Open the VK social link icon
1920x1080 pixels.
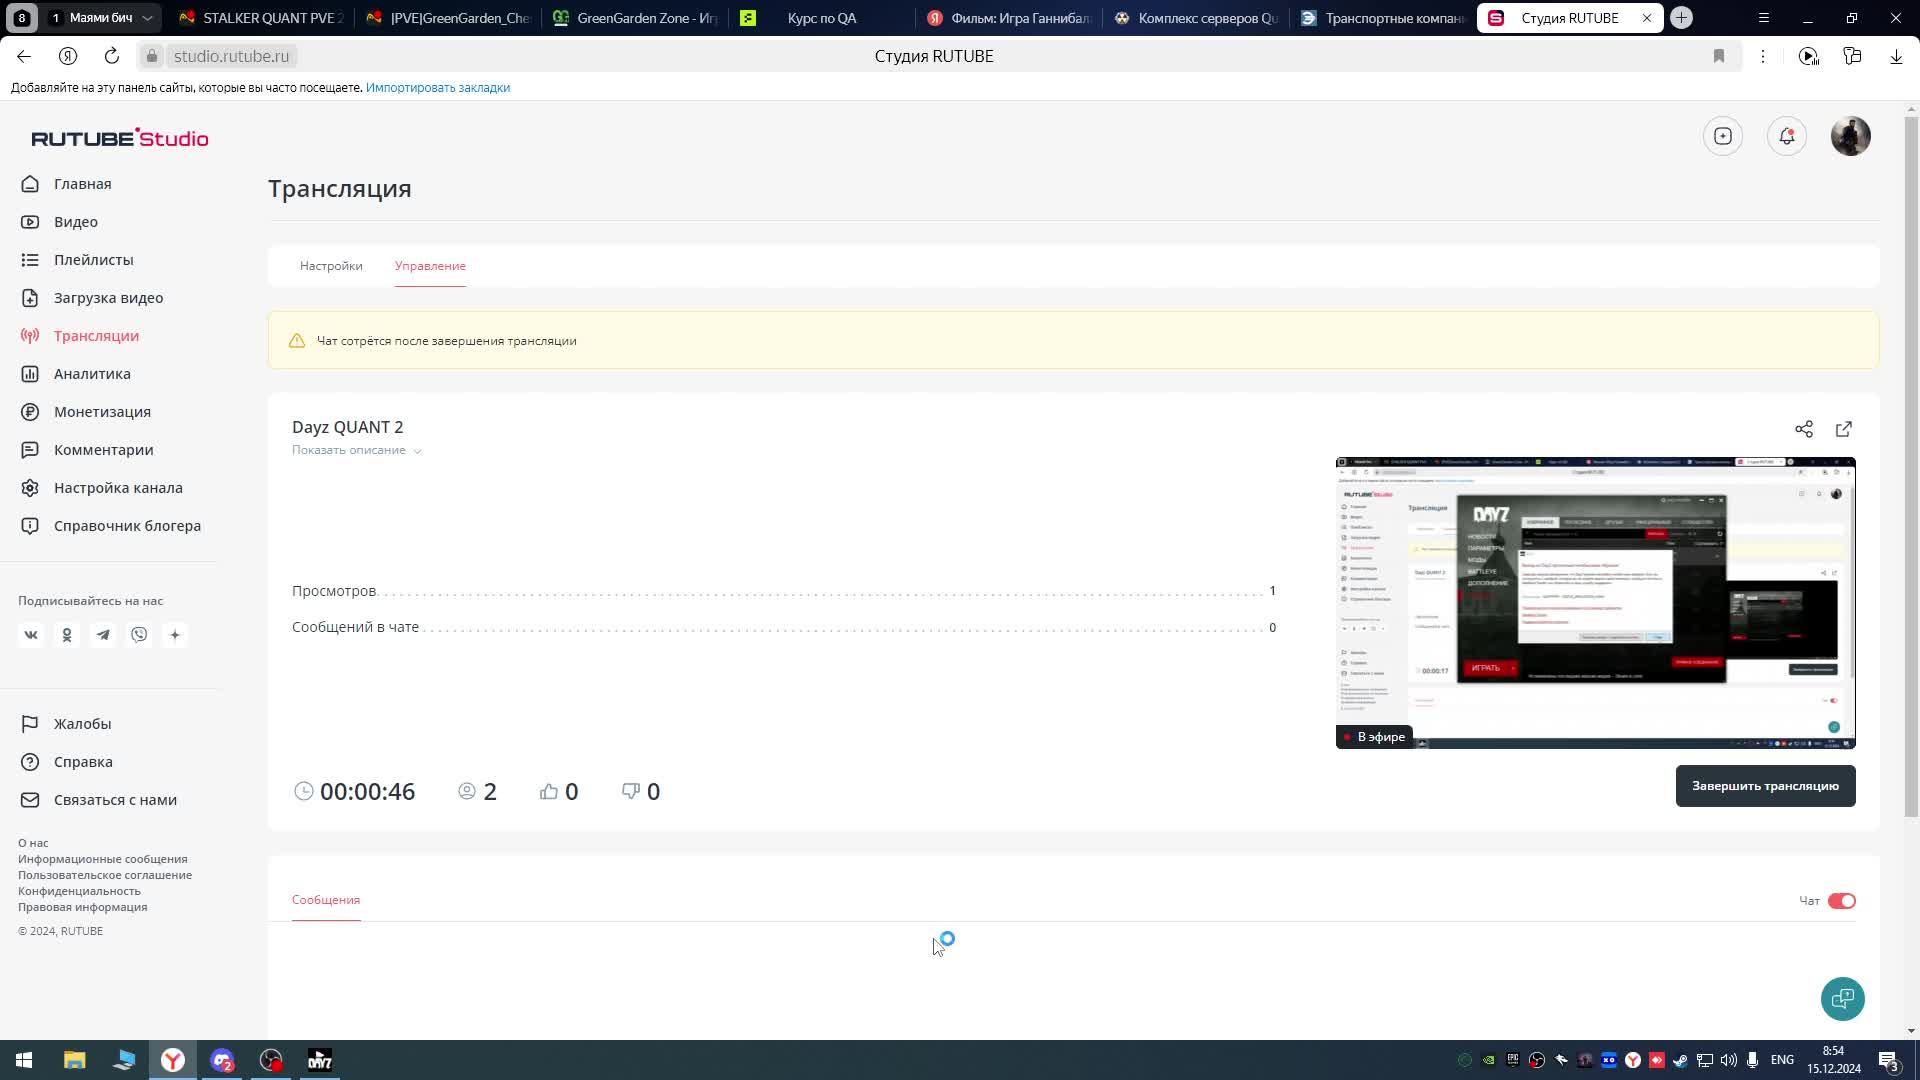coord(31,635)
